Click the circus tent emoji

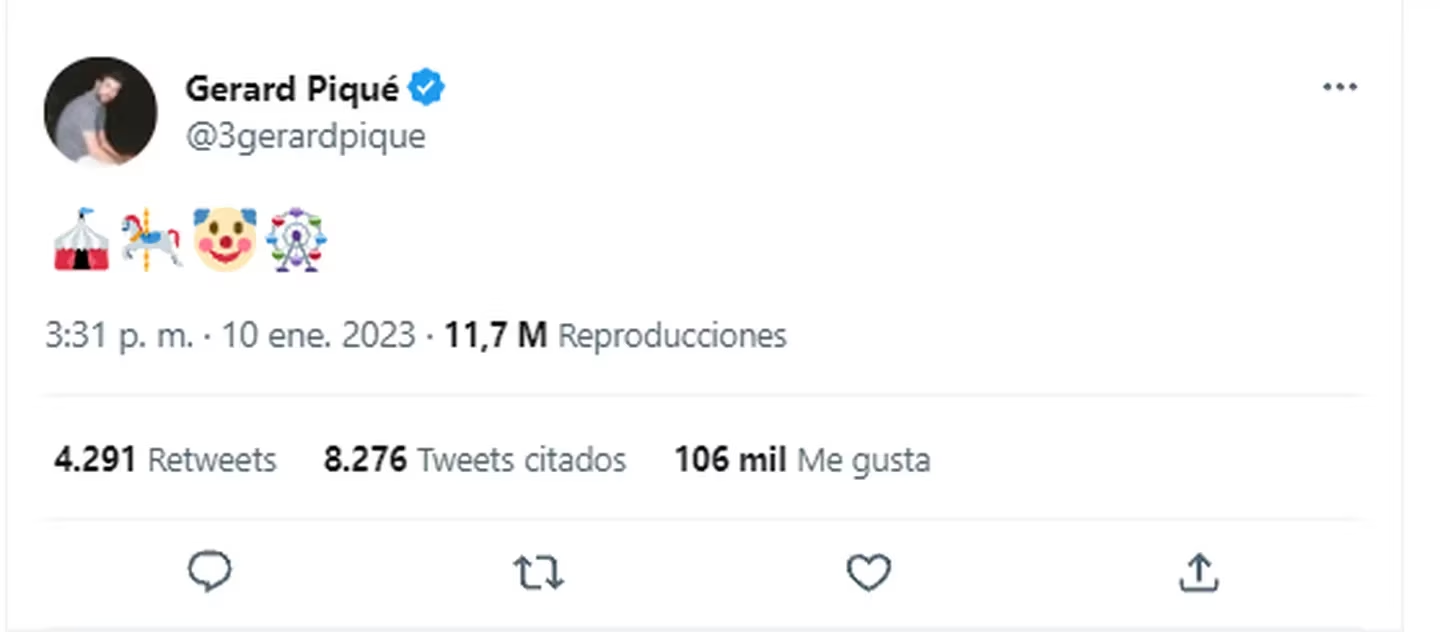(x=81, y=240)
